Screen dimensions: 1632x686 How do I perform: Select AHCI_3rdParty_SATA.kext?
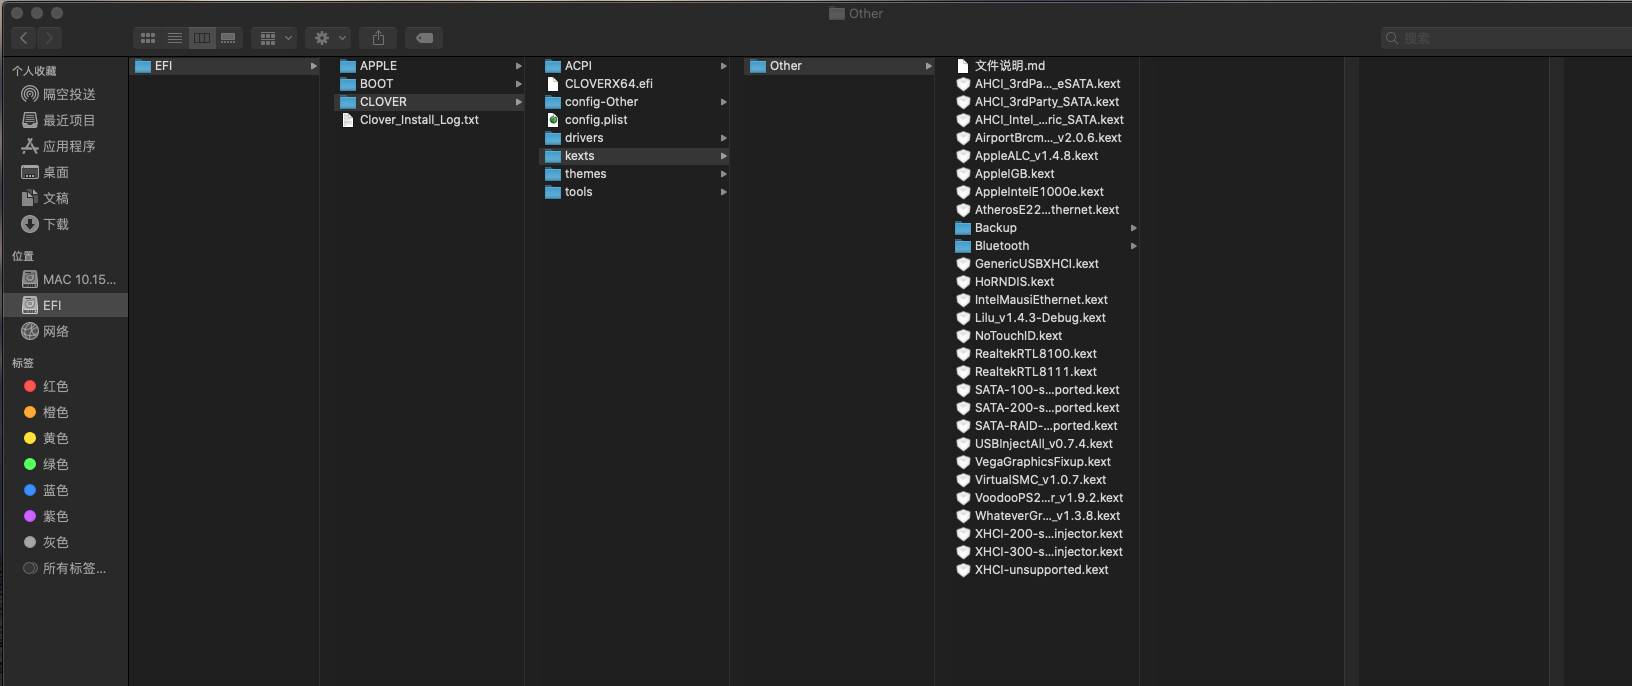(1044, 102)
